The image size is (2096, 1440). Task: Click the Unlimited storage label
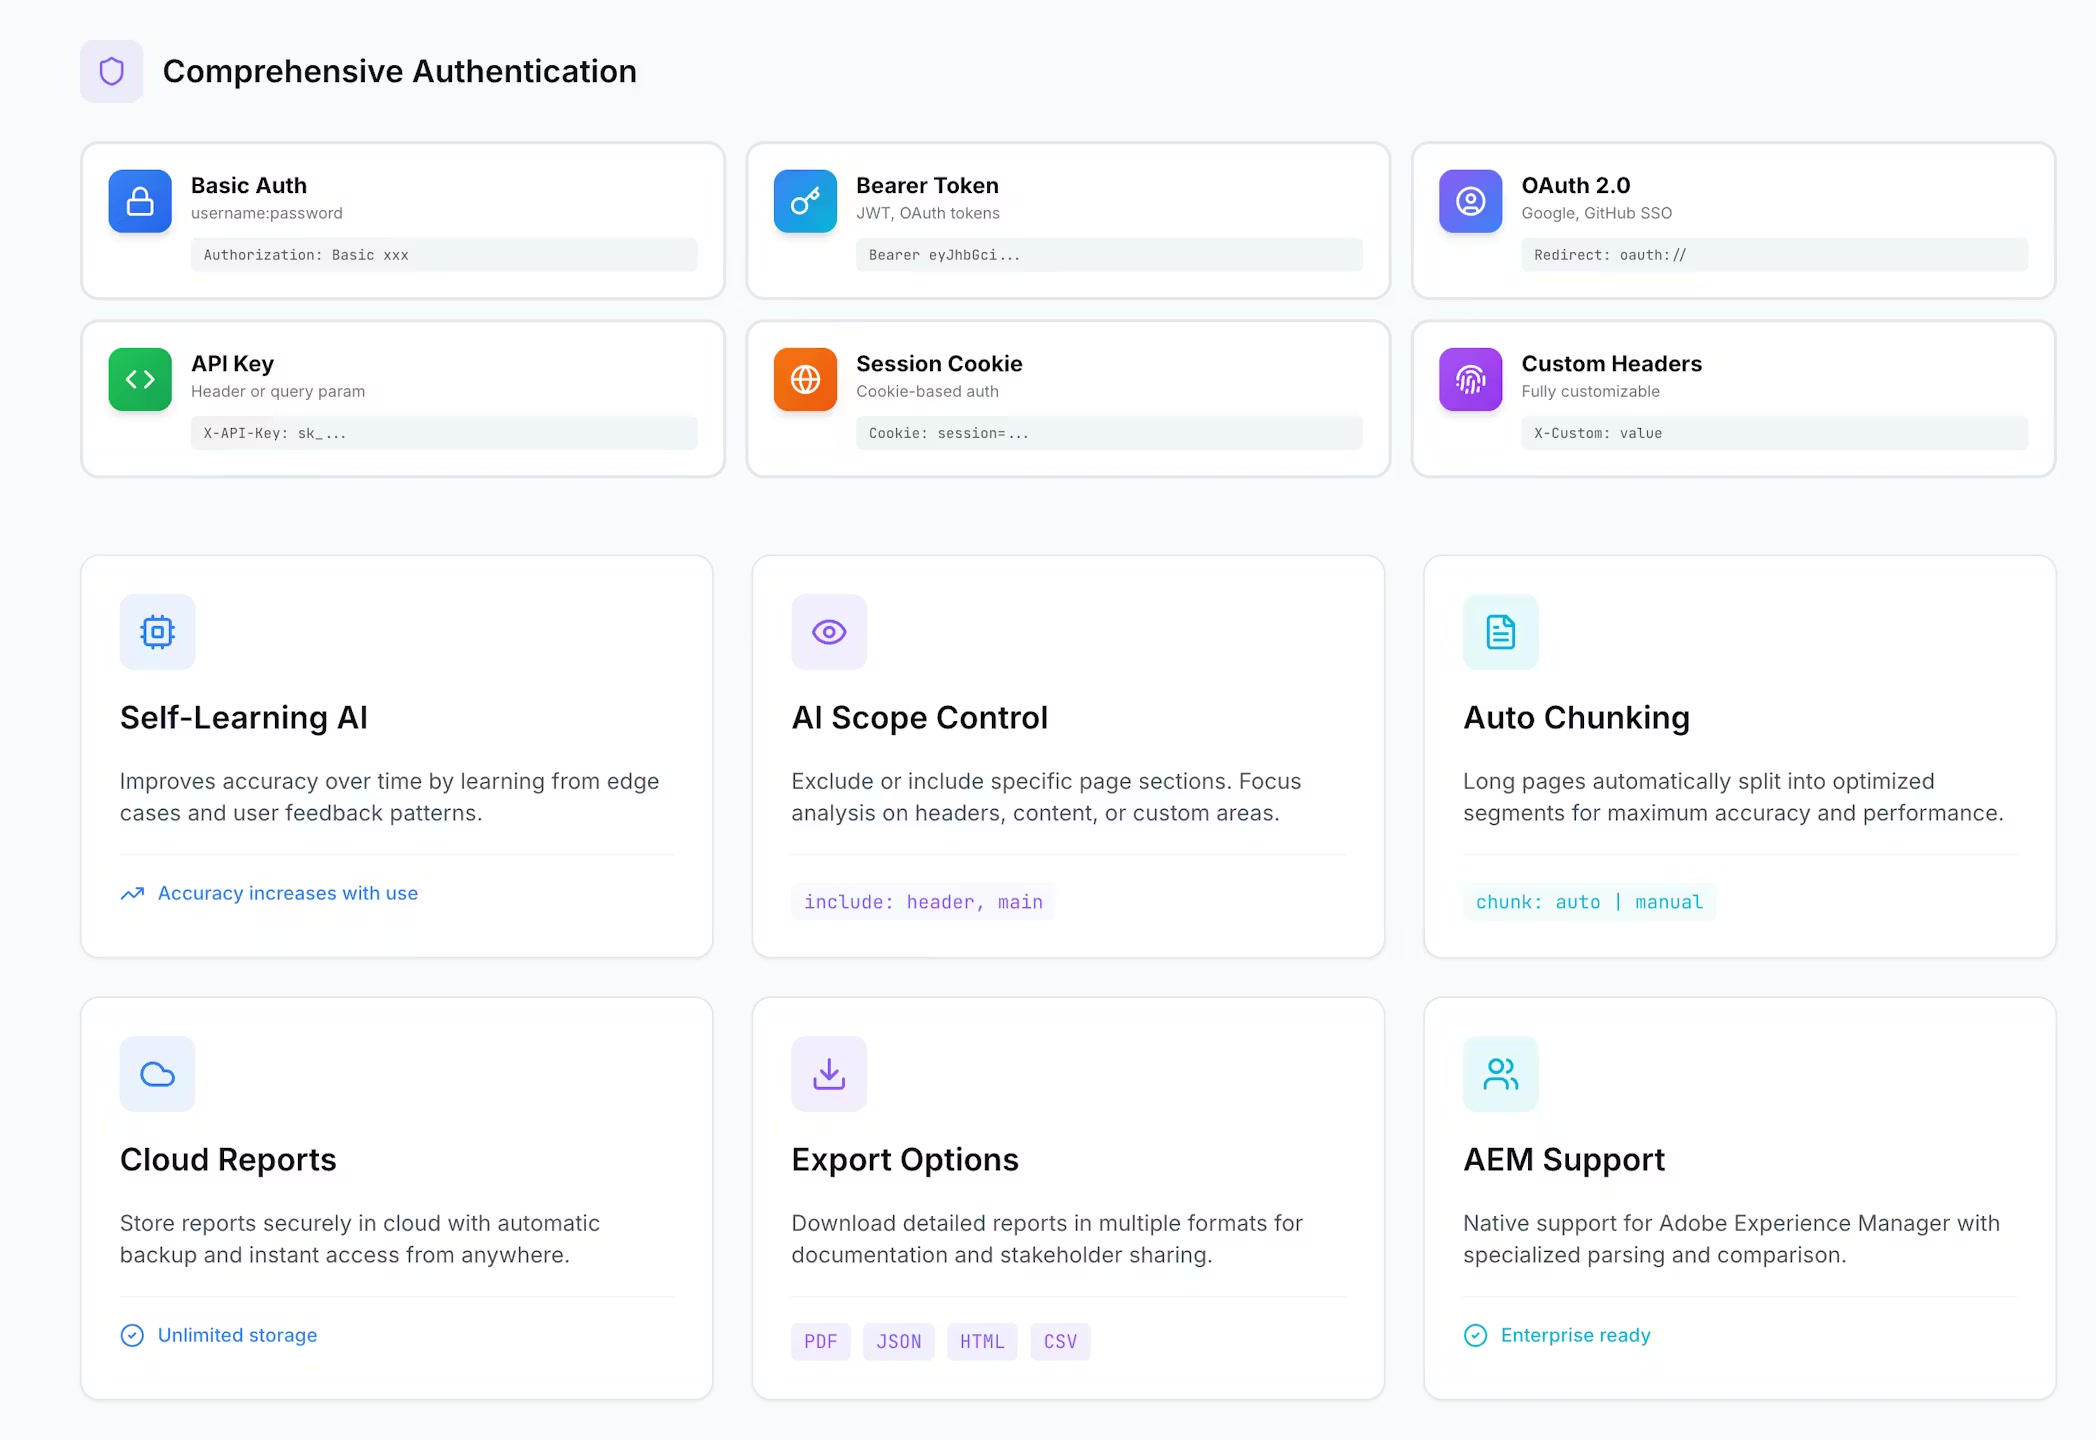coord(237,1335)
